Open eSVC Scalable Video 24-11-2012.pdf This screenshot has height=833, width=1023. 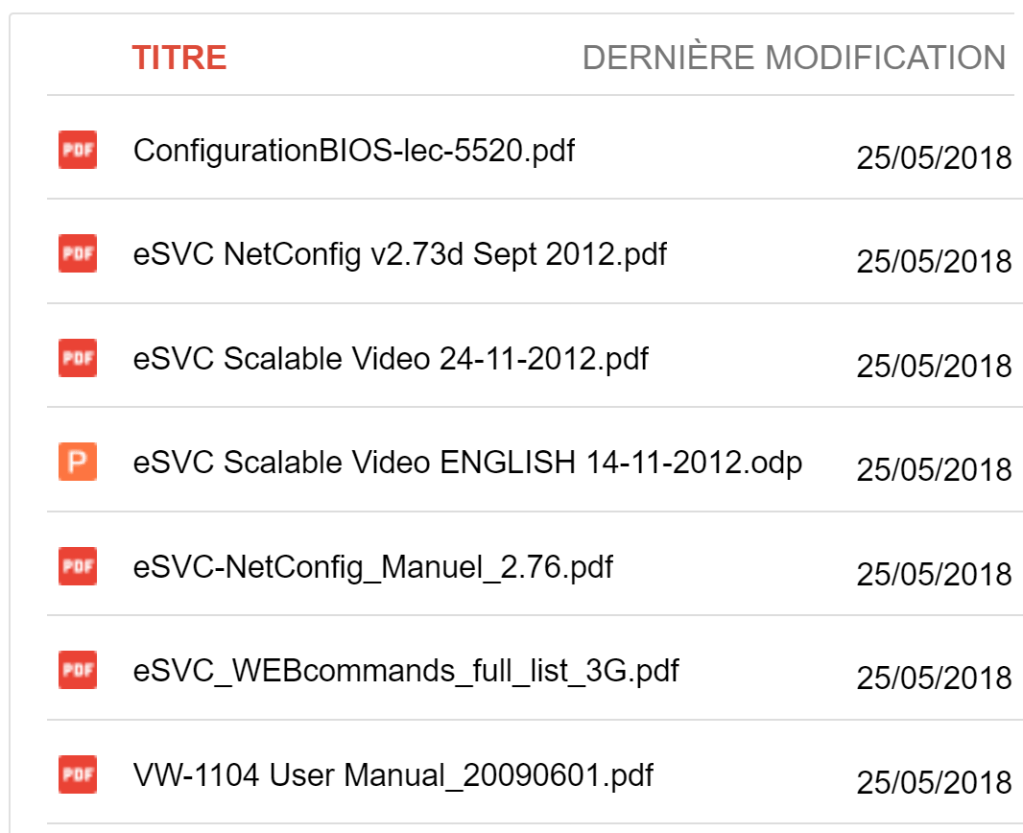[391, 359]
